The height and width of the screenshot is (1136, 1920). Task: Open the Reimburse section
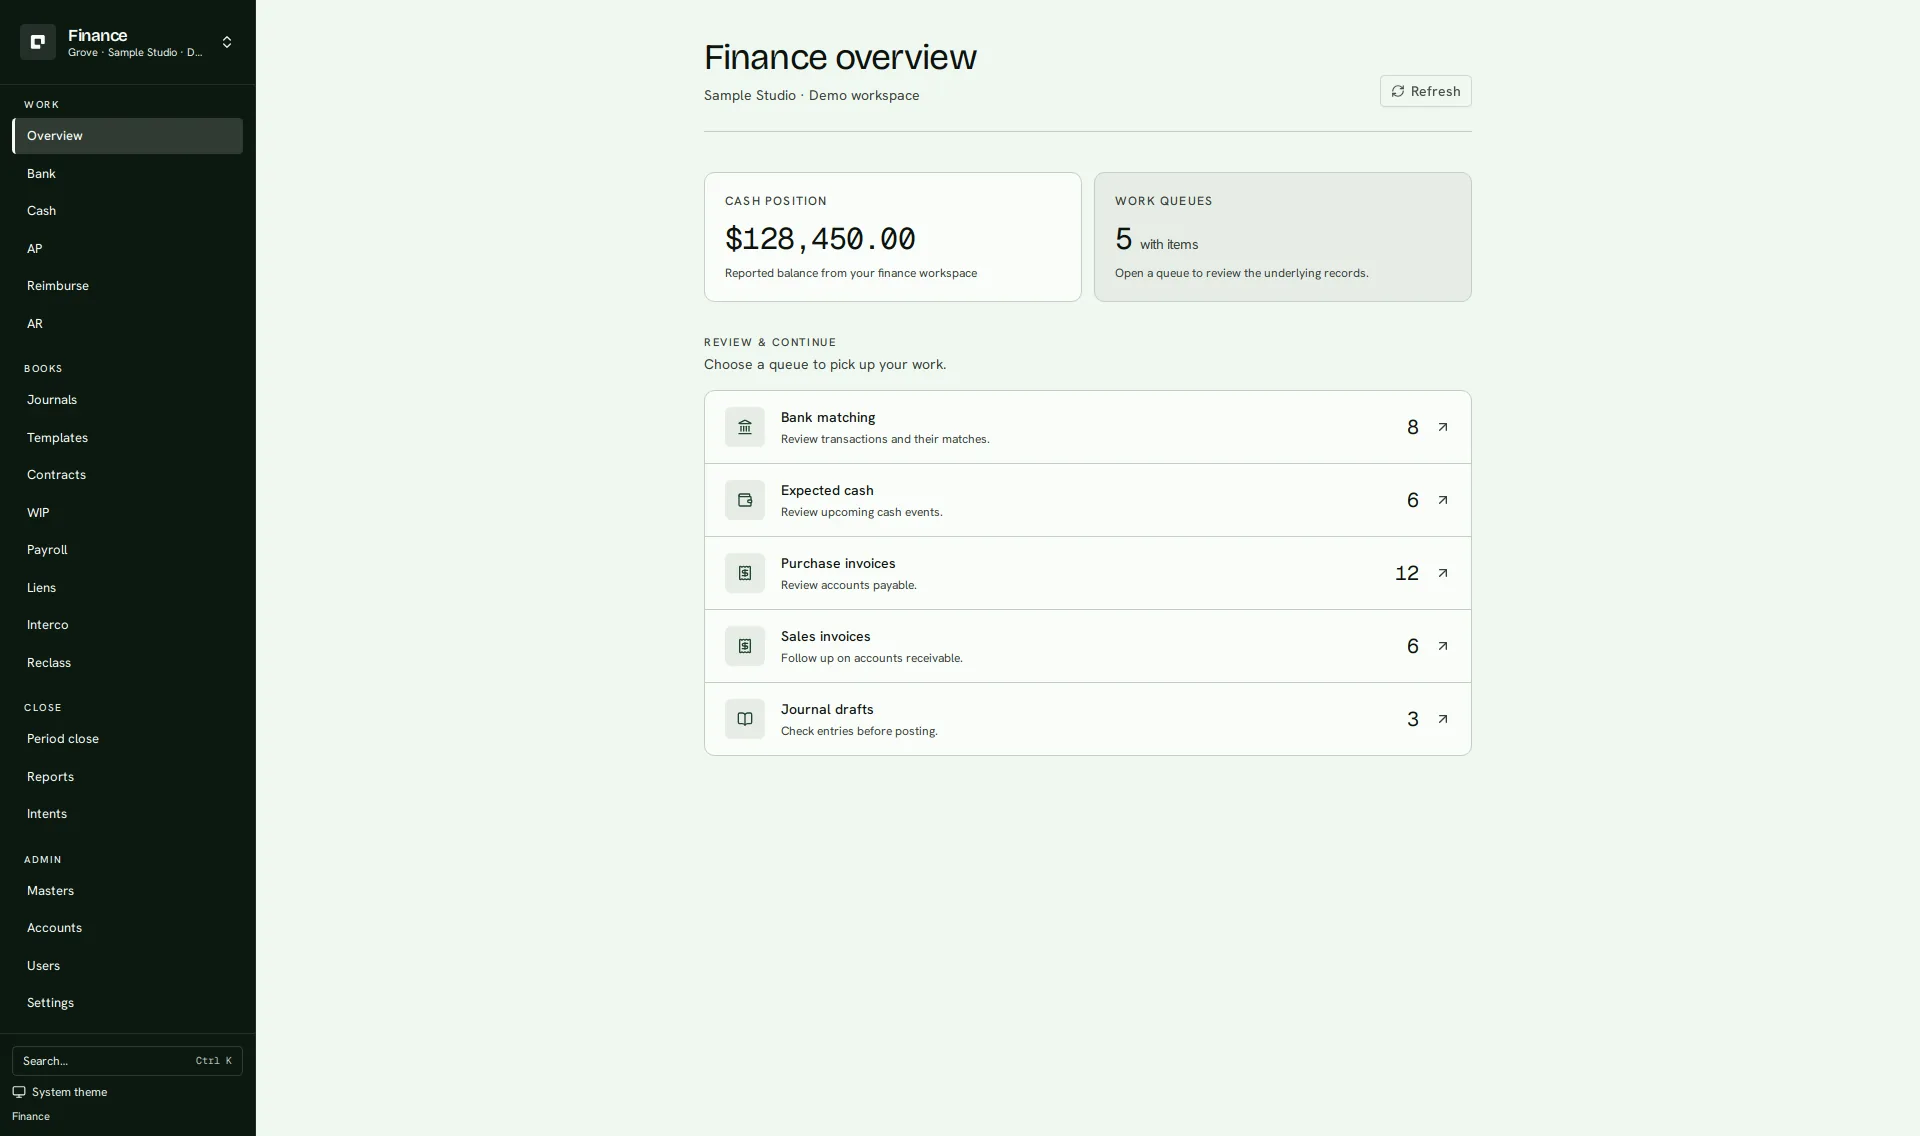click(x=127, y=286)
